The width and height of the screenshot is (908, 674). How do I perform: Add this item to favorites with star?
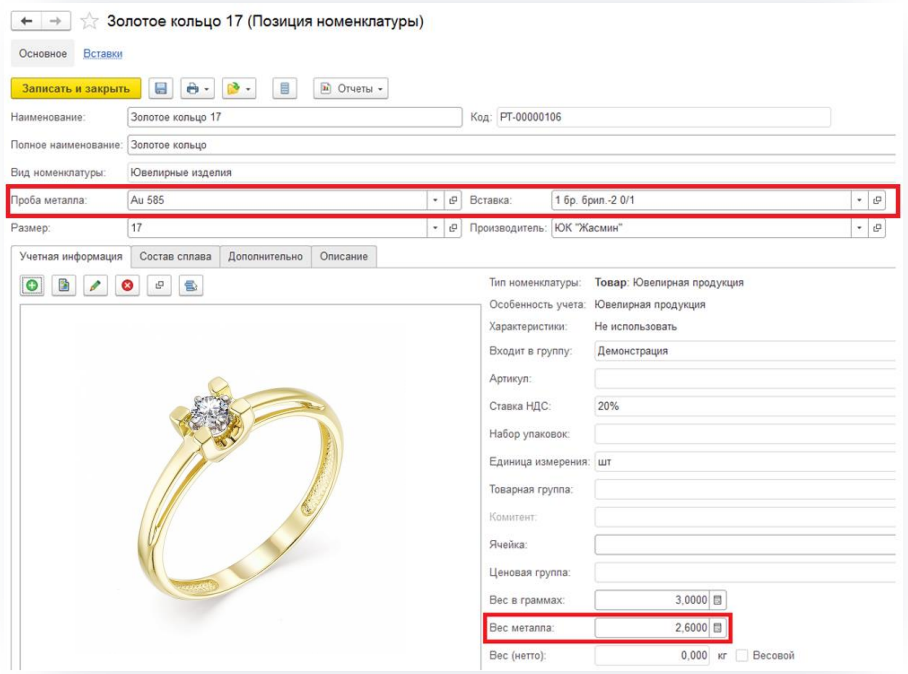89,21
